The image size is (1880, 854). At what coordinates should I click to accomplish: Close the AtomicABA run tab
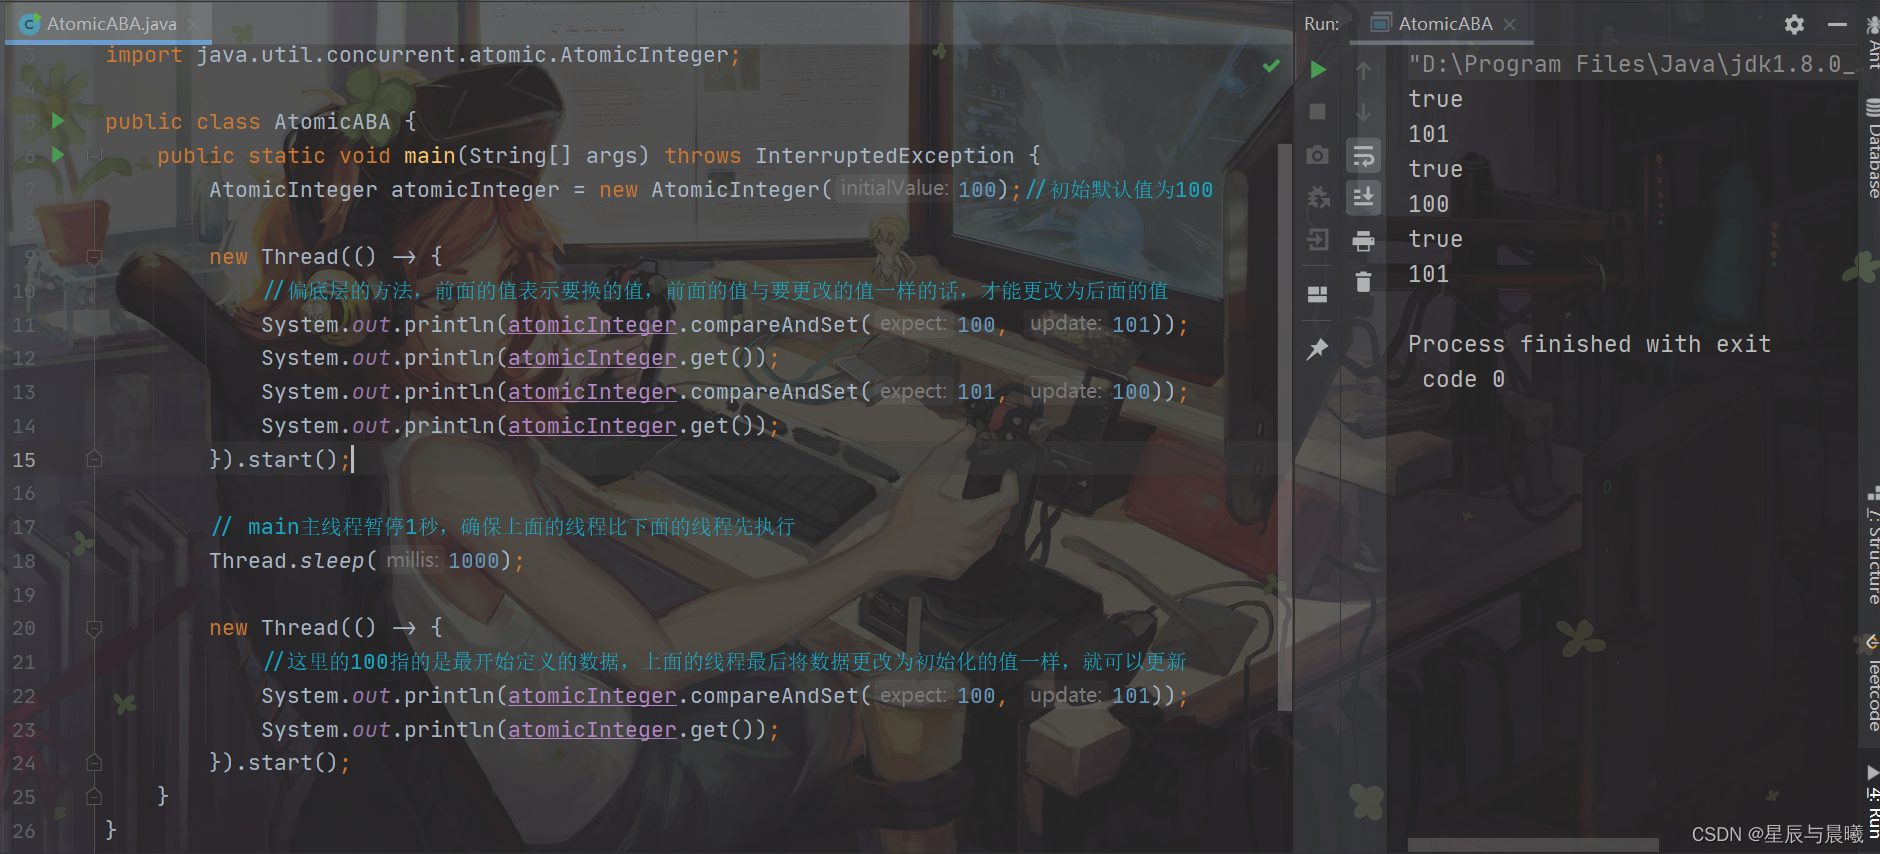1510,24
